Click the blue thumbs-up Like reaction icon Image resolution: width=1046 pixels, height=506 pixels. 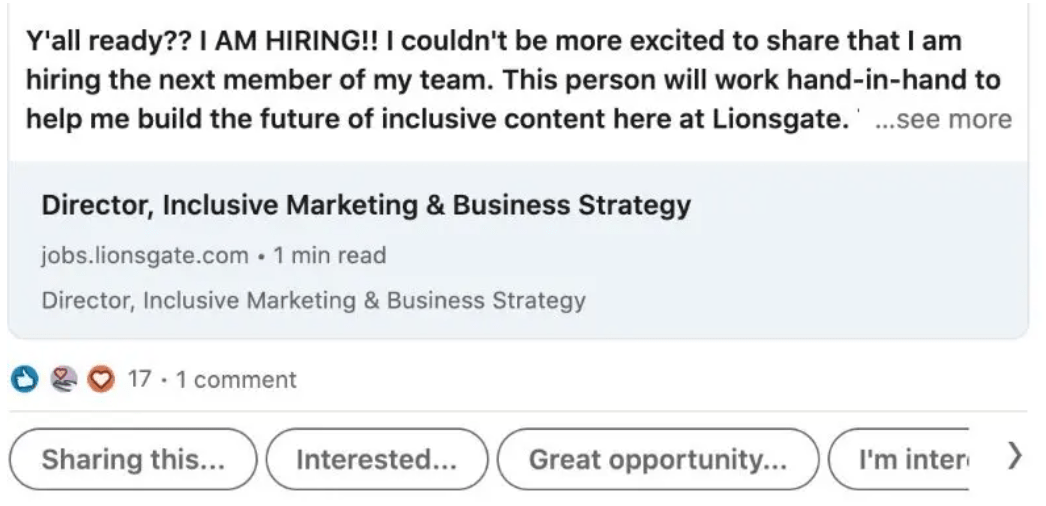point(25,380)
